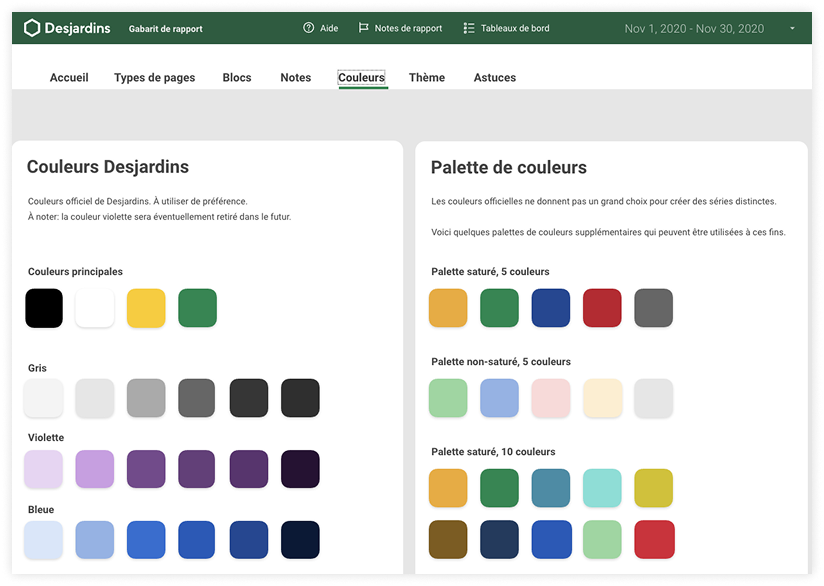Click the Couleurs tab
Viewport: 824px width, 586px height.
[362, 77]
